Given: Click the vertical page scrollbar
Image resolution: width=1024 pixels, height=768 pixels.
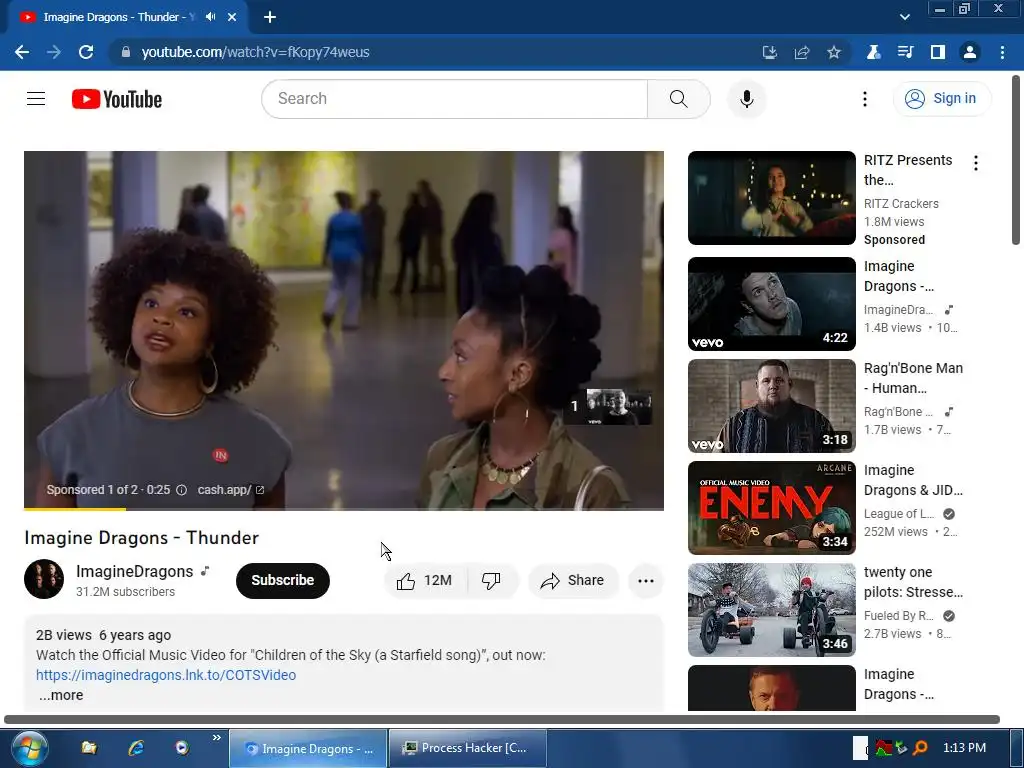Looking at the screenshot, I should tap(1016, 160).
